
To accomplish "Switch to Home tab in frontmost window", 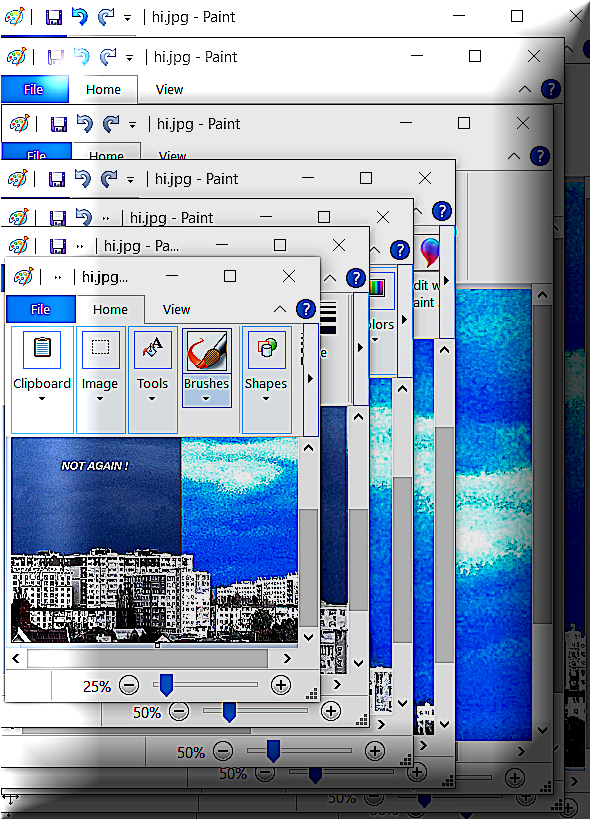I will (110, 309).
